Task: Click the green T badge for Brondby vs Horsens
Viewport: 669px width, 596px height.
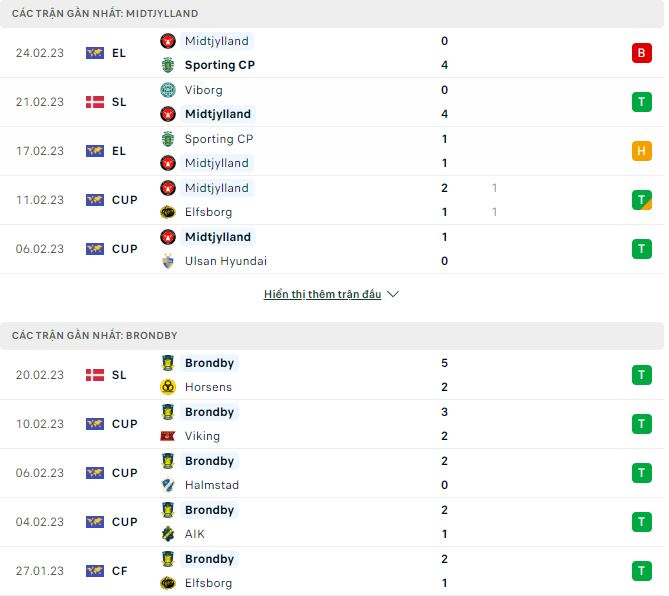Action: tap(641, 375)
